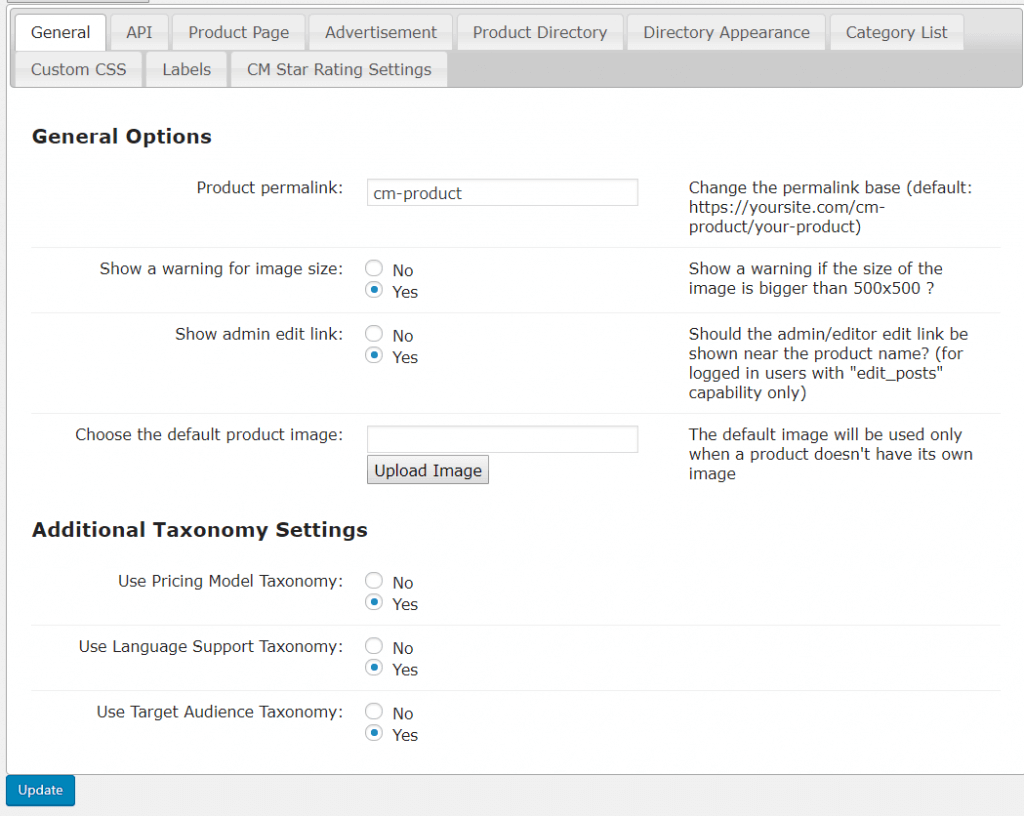This screenshot has height=816, width=1024.
Task: Open the Category List tab
Action: pyautogui.click(x=896, y=32)
